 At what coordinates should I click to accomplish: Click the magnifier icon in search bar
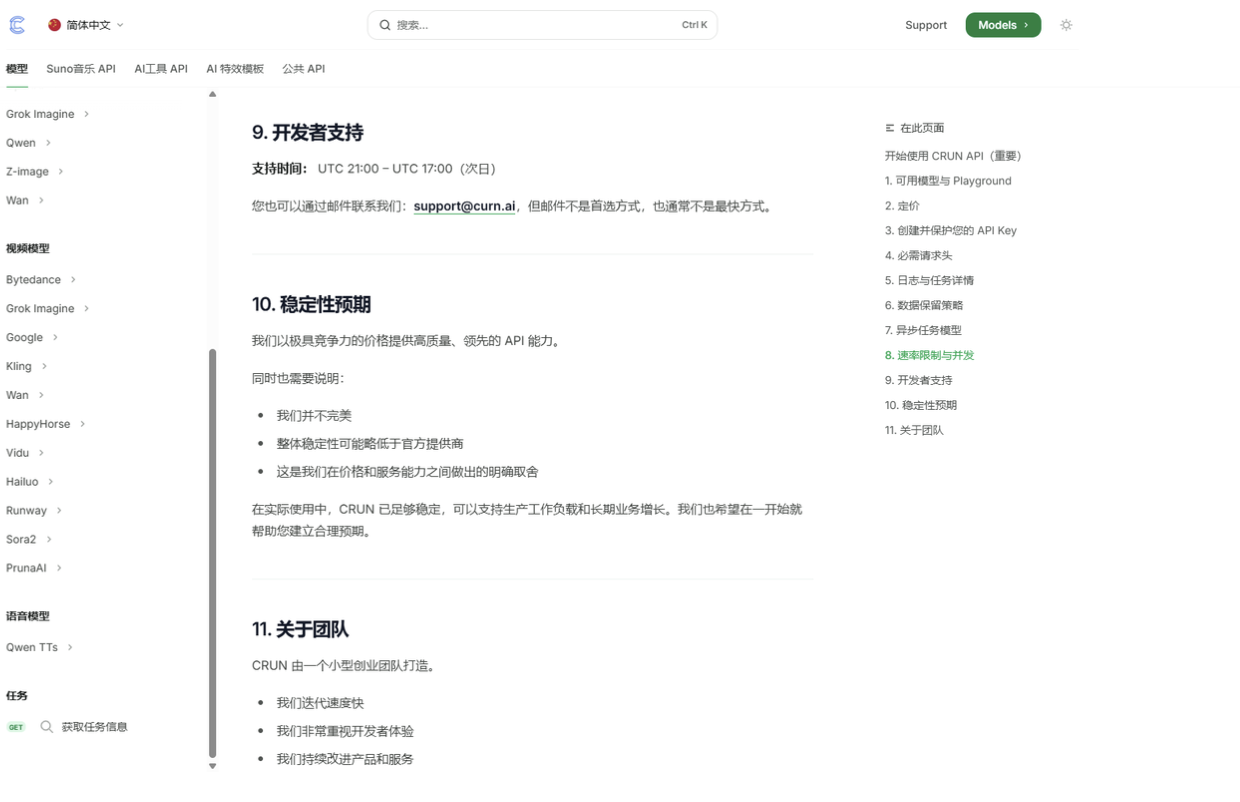[x=385, y=25]
